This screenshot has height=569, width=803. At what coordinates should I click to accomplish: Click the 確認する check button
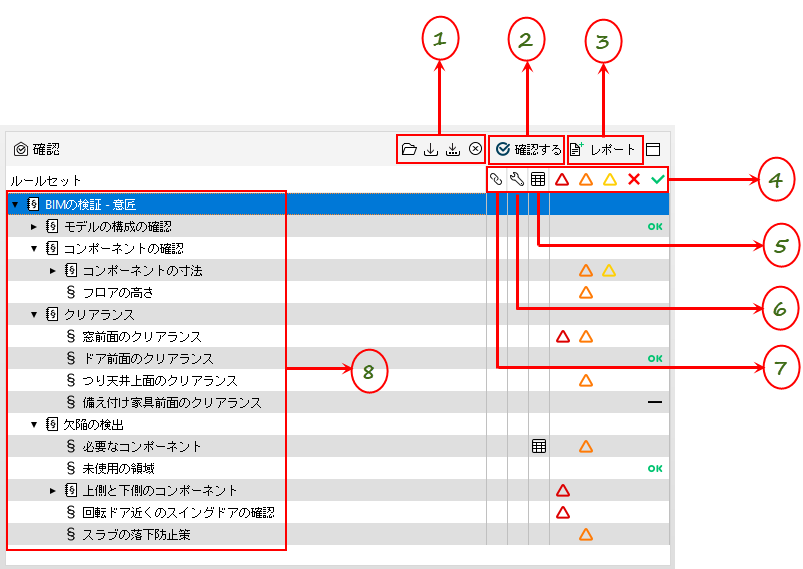[527, 150]
